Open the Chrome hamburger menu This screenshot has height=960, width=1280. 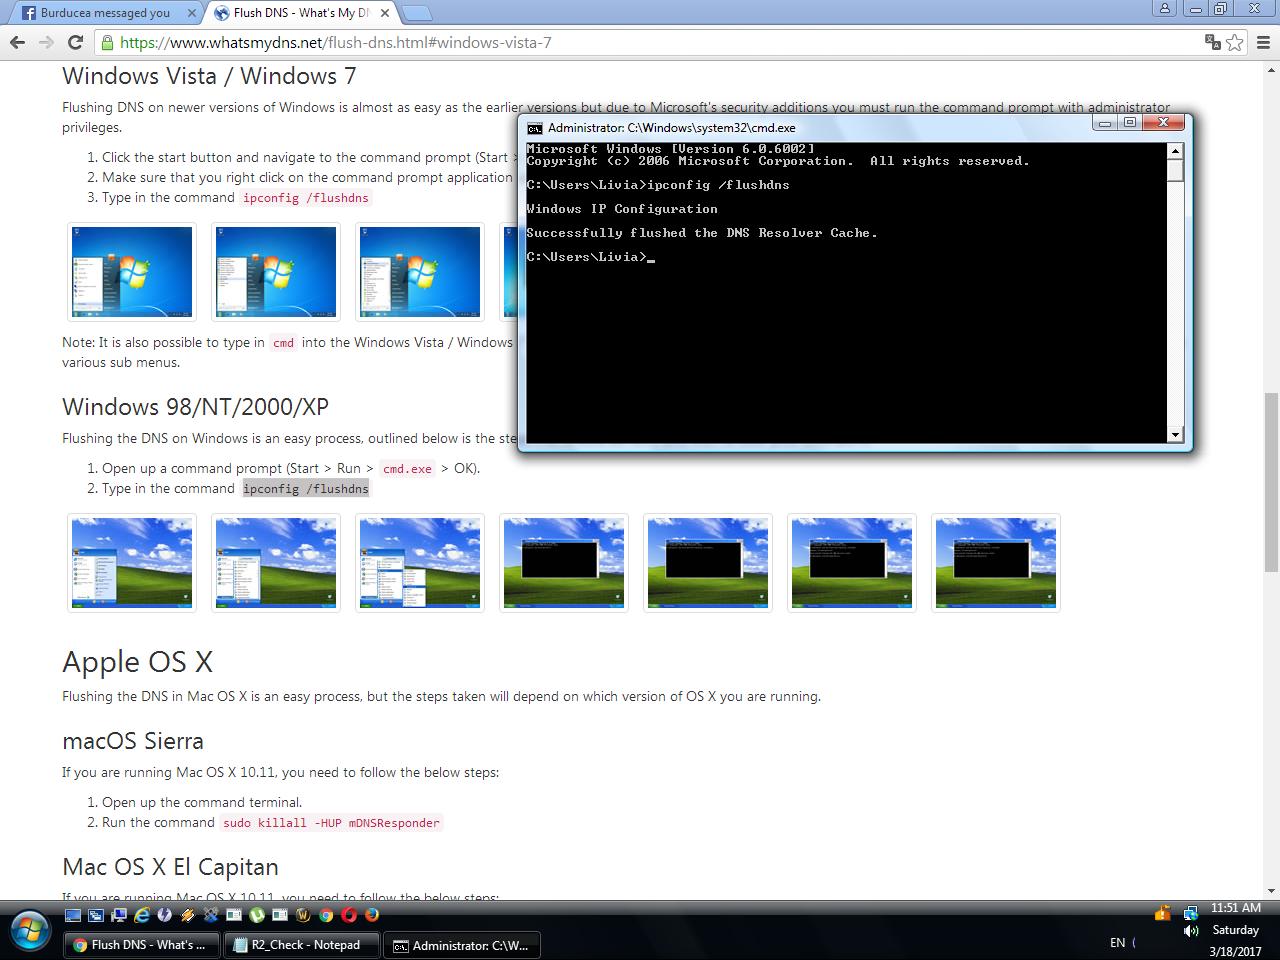coord(1264,42)
